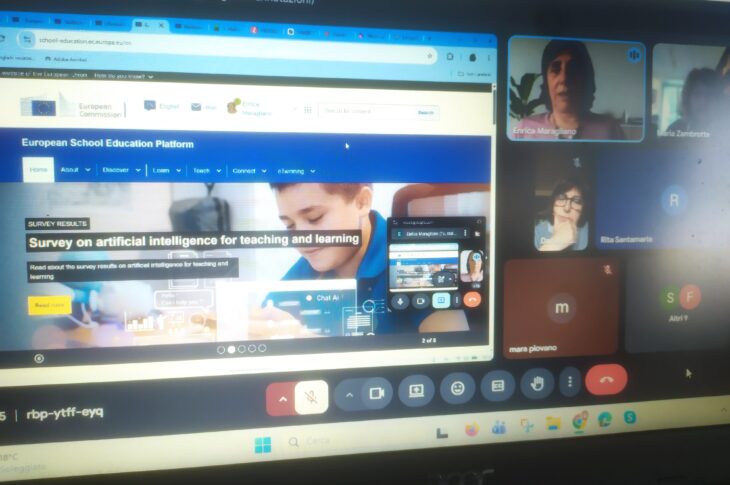
Task: Open the other participants tile with S and F avatars
Action: [x=679, y=303]
